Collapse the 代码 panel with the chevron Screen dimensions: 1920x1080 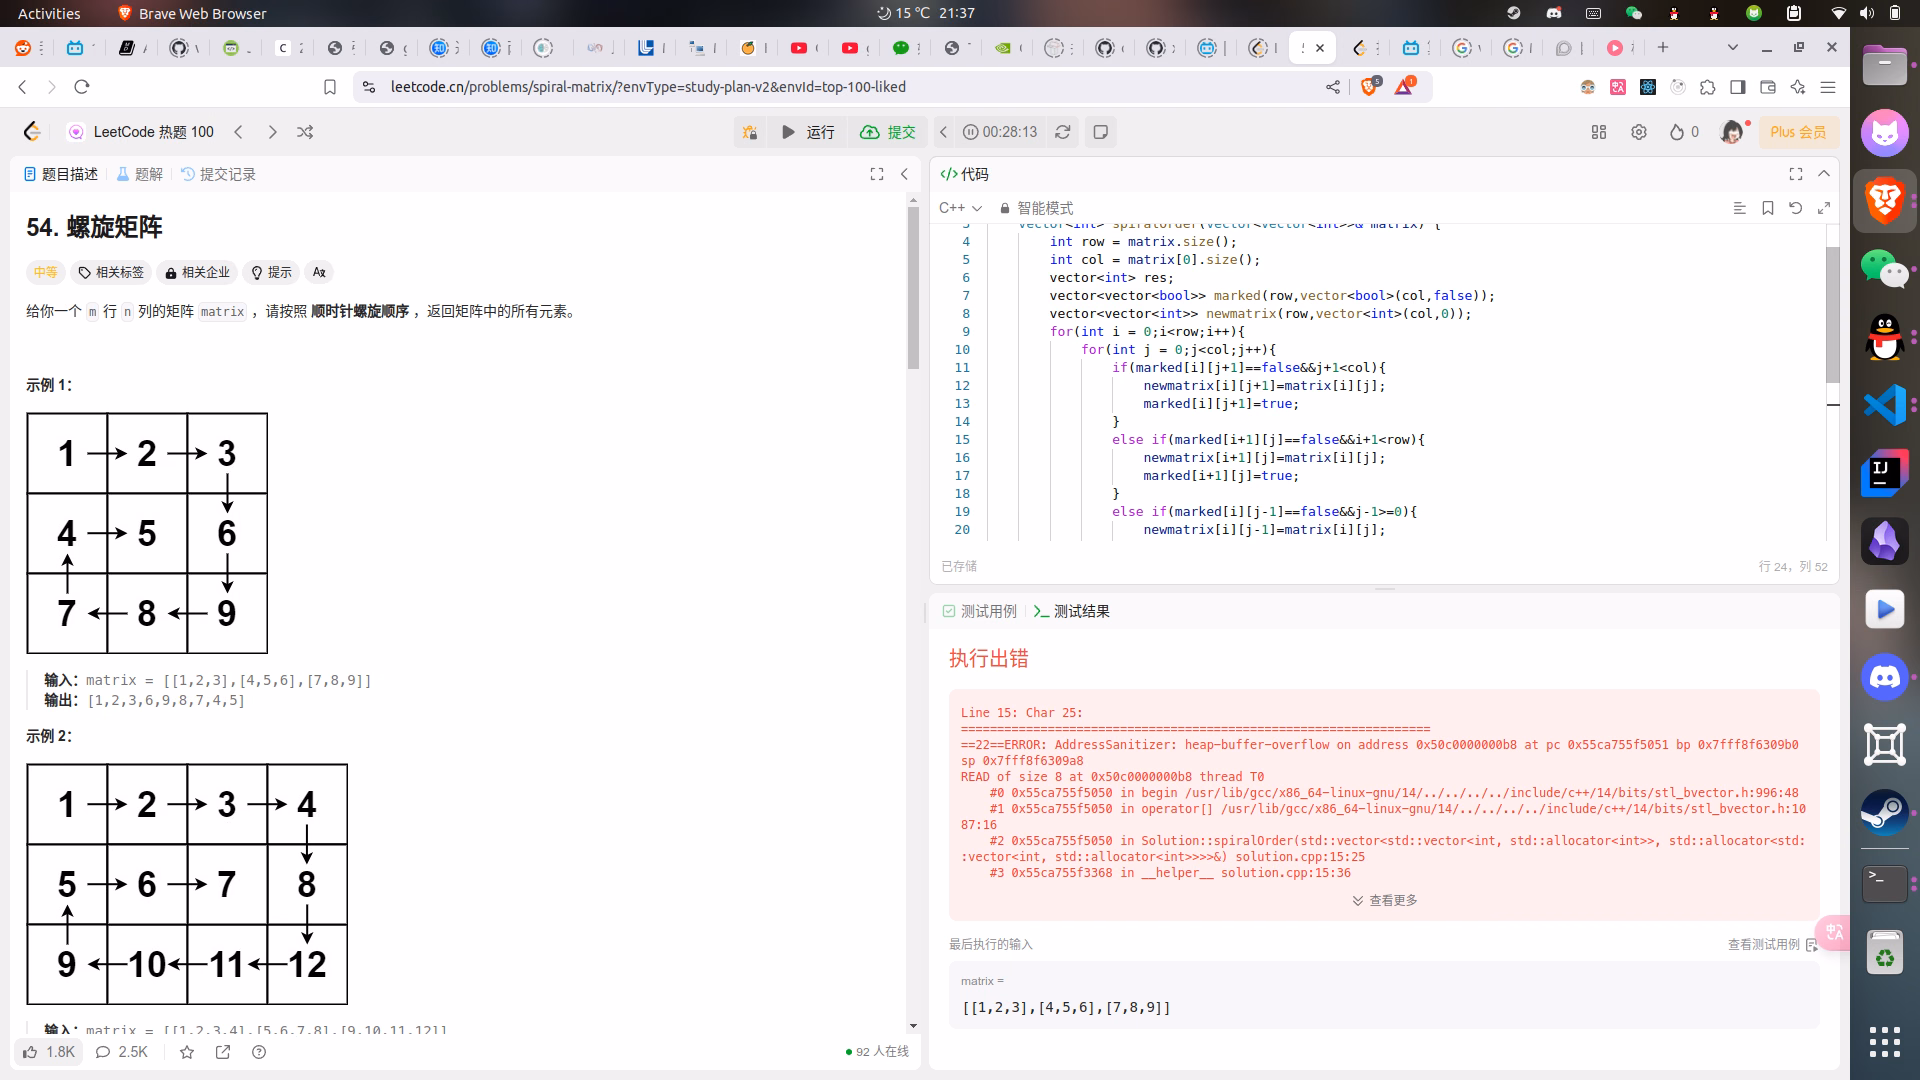point(1824,174)
